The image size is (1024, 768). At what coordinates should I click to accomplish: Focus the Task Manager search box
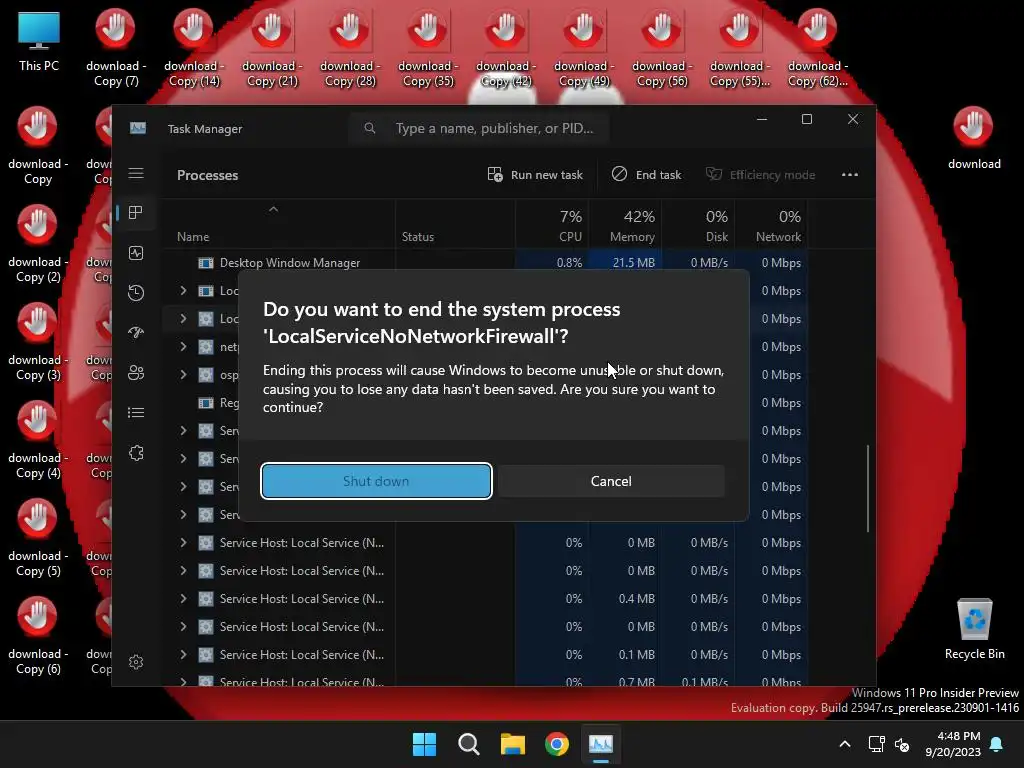click(x=479, y=129)
